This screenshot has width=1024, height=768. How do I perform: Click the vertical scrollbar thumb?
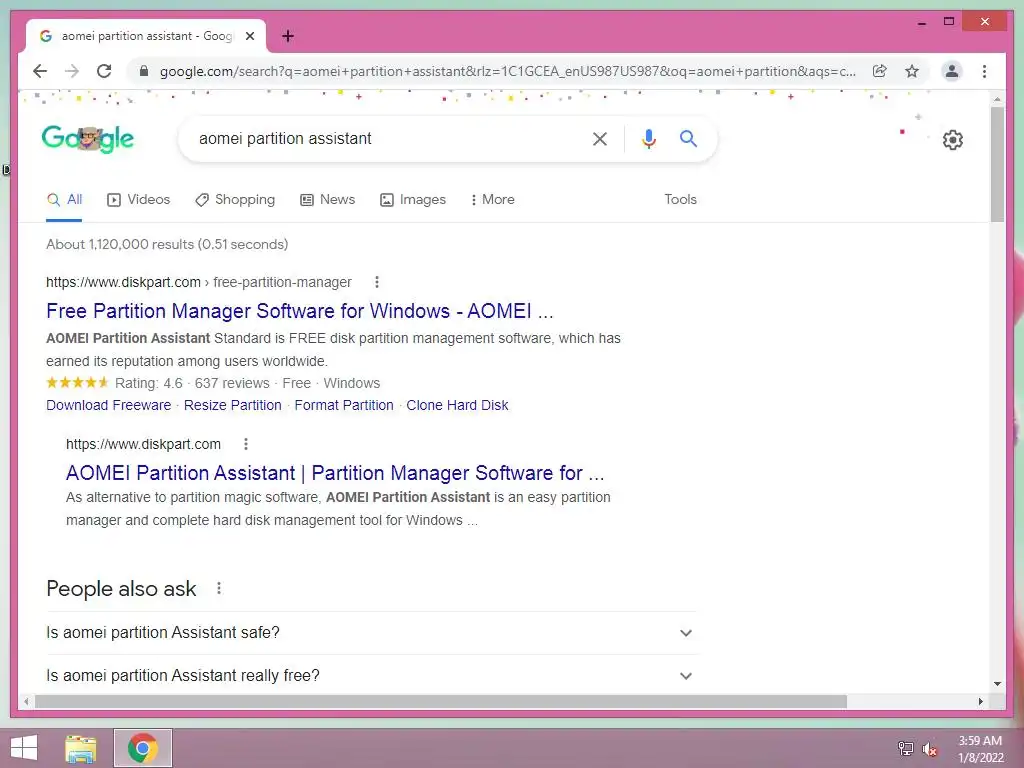(997, 165)
